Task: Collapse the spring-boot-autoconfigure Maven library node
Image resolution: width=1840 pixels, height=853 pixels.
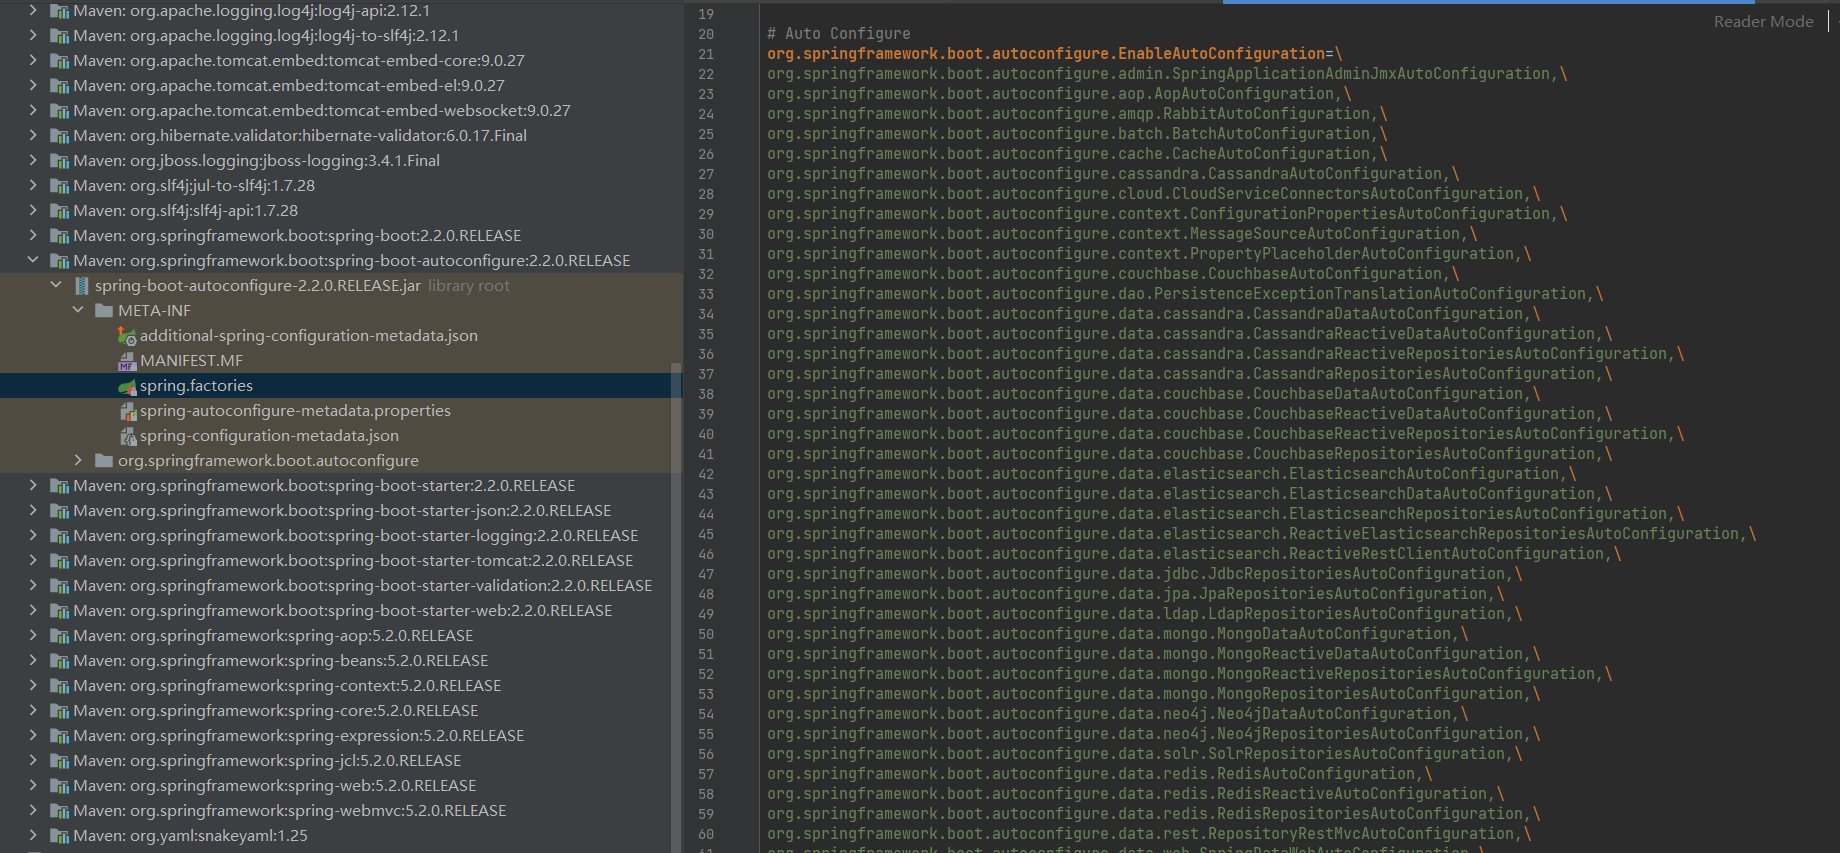Action: 33,260
